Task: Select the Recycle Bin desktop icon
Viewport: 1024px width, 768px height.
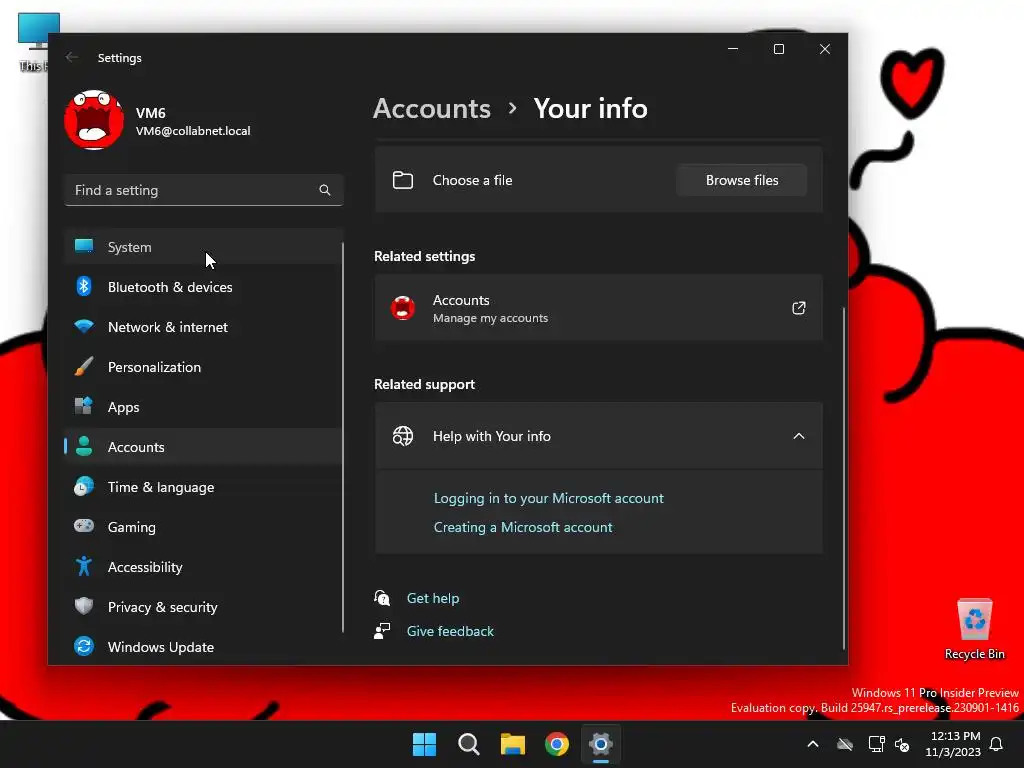Action: click(974, 630)
